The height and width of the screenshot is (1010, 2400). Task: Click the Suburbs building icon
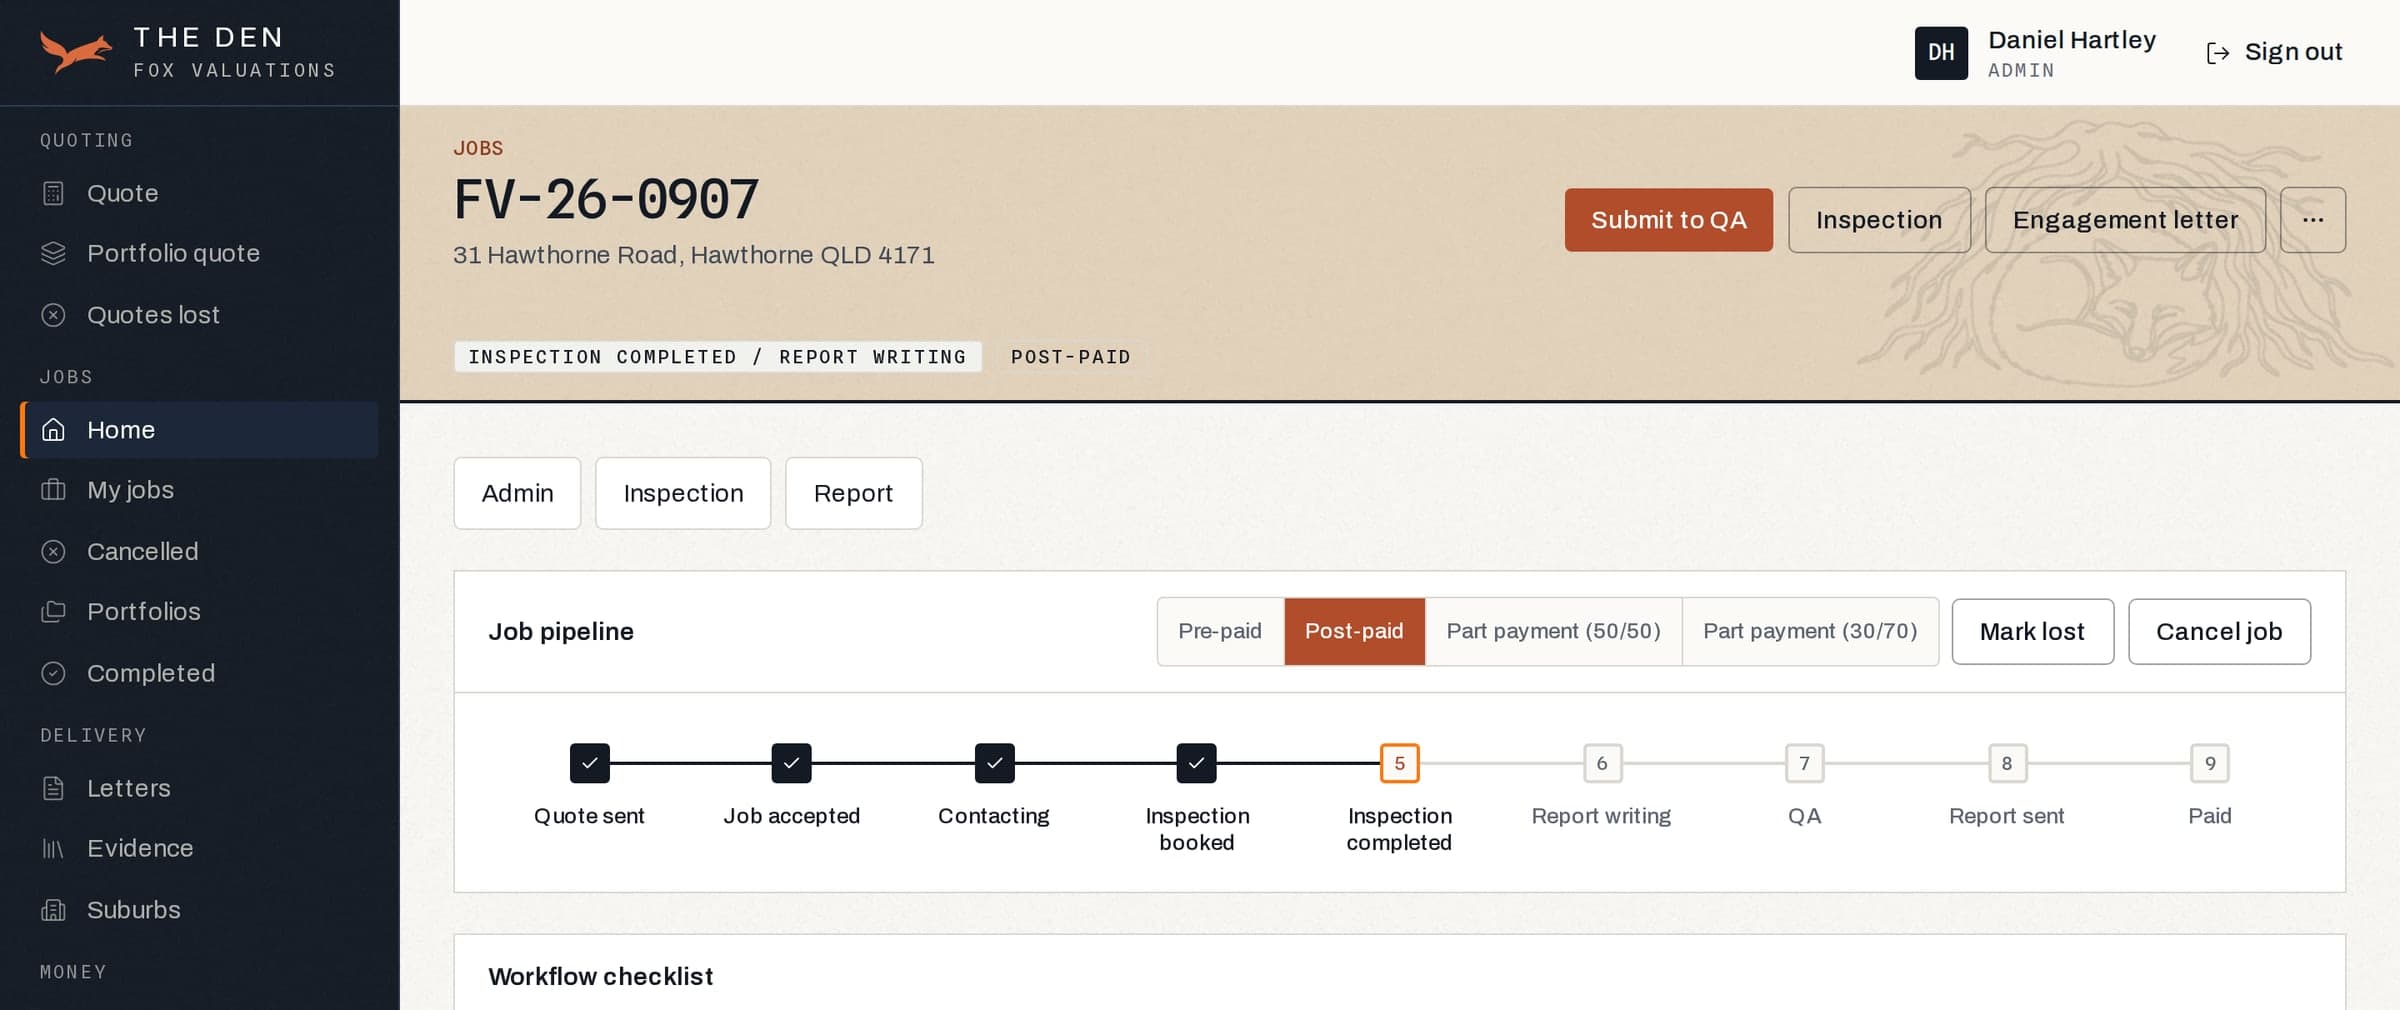tap(53, 910)
